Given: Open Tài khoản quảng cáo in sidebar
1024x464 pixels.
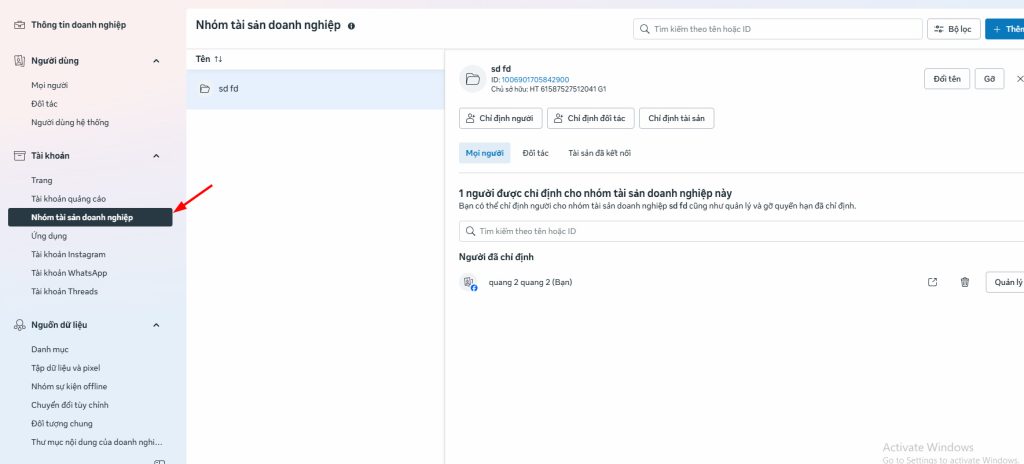Looking at the screenshot, I should 68,199.
